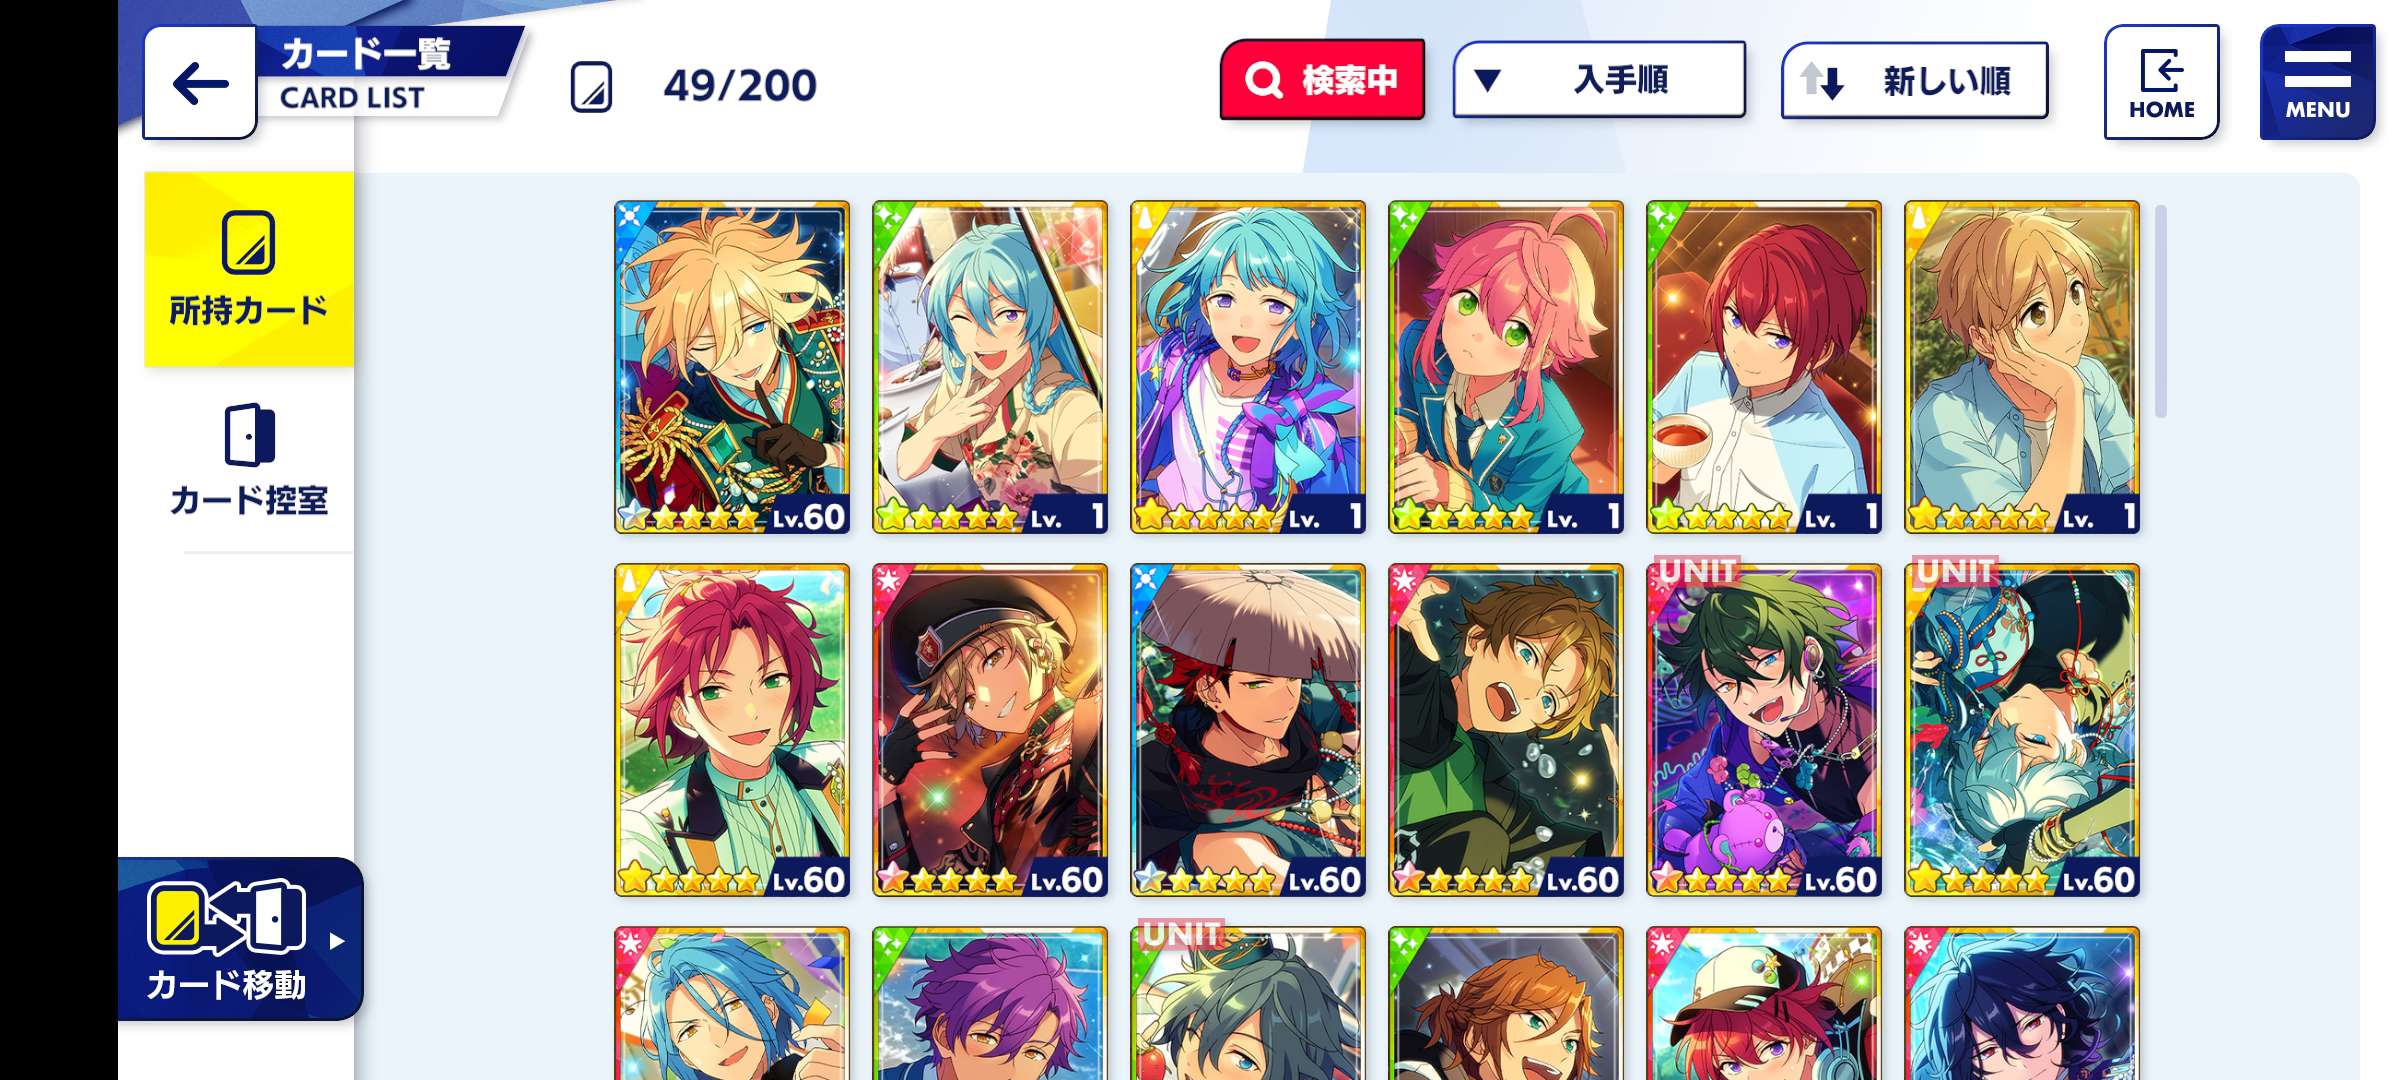Viewport: 2400px width, 1080px height.
Task: Click the card count icon beside 49/200
Action: 591,87
